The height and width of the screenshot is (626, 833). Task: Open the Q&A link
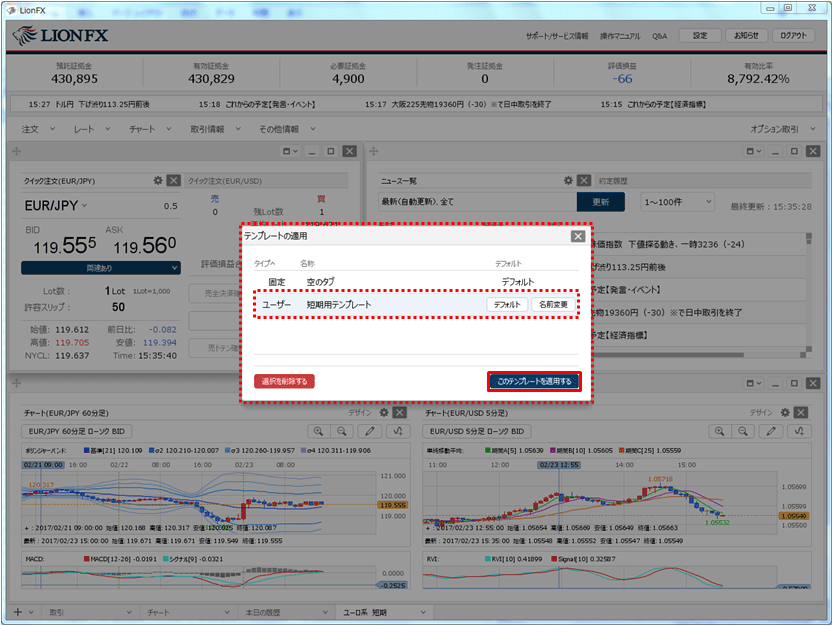tap(659, 36)
